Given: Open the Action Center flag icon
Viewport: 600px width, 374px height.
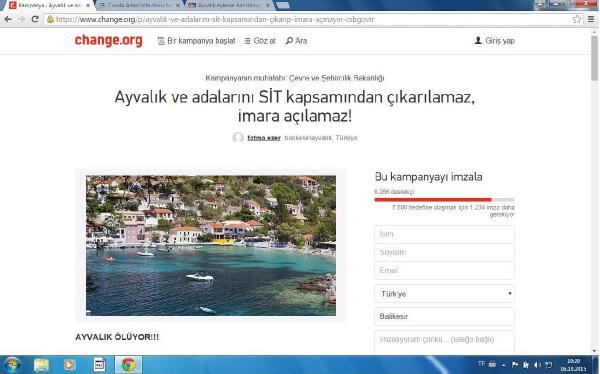Looking at the screenshot, I should (515, 365).
